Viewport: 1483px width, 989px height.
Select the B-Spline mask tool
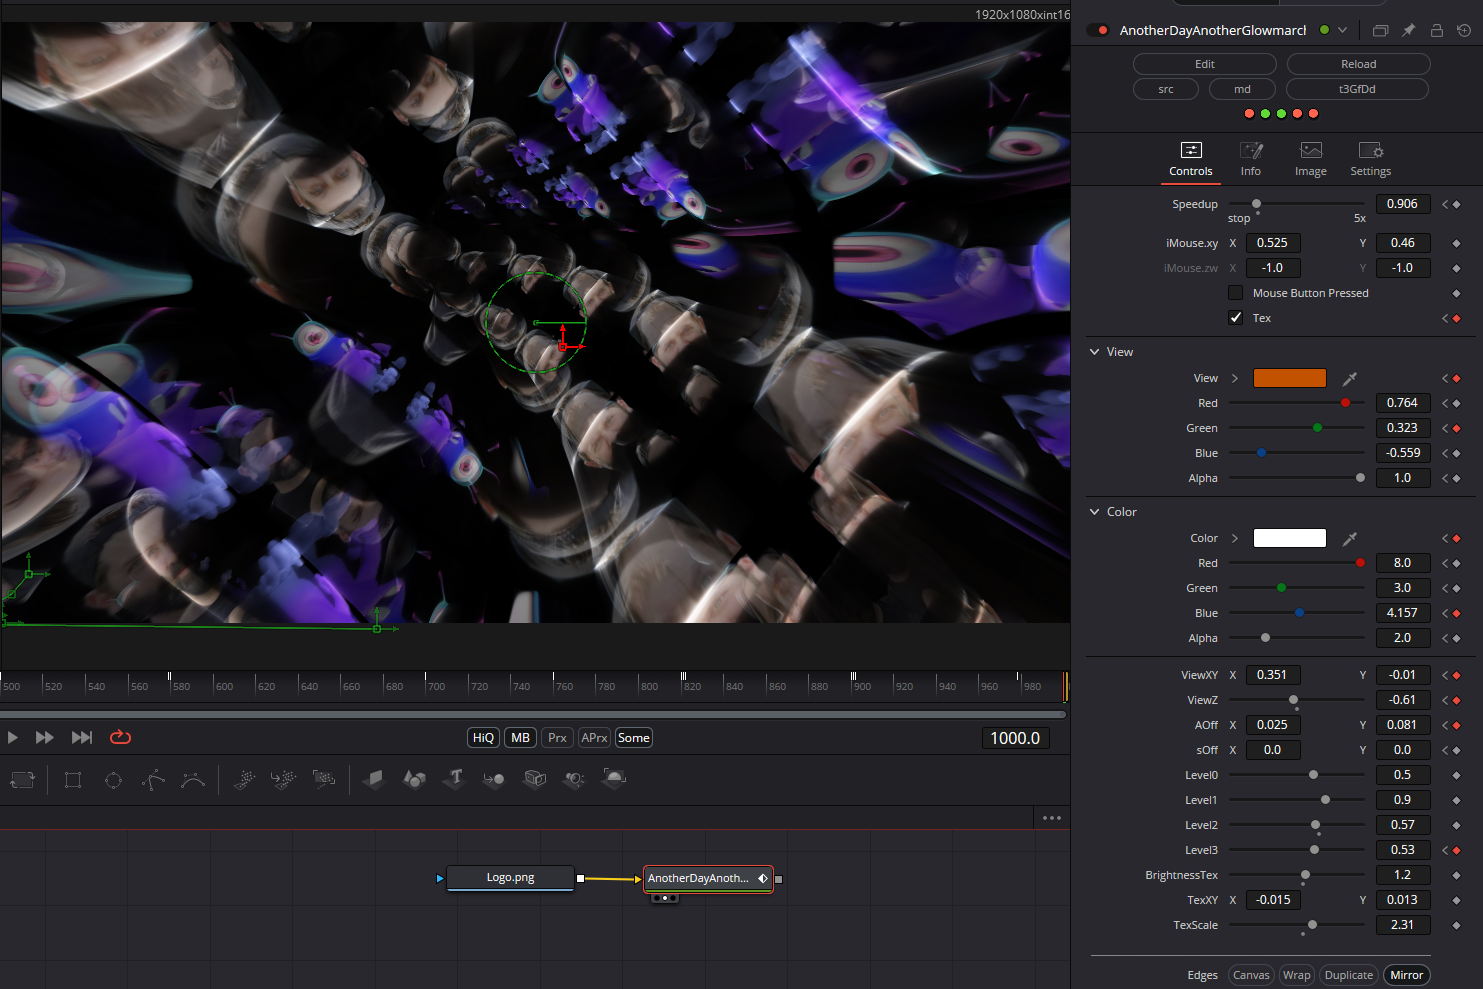coord(193,779)
